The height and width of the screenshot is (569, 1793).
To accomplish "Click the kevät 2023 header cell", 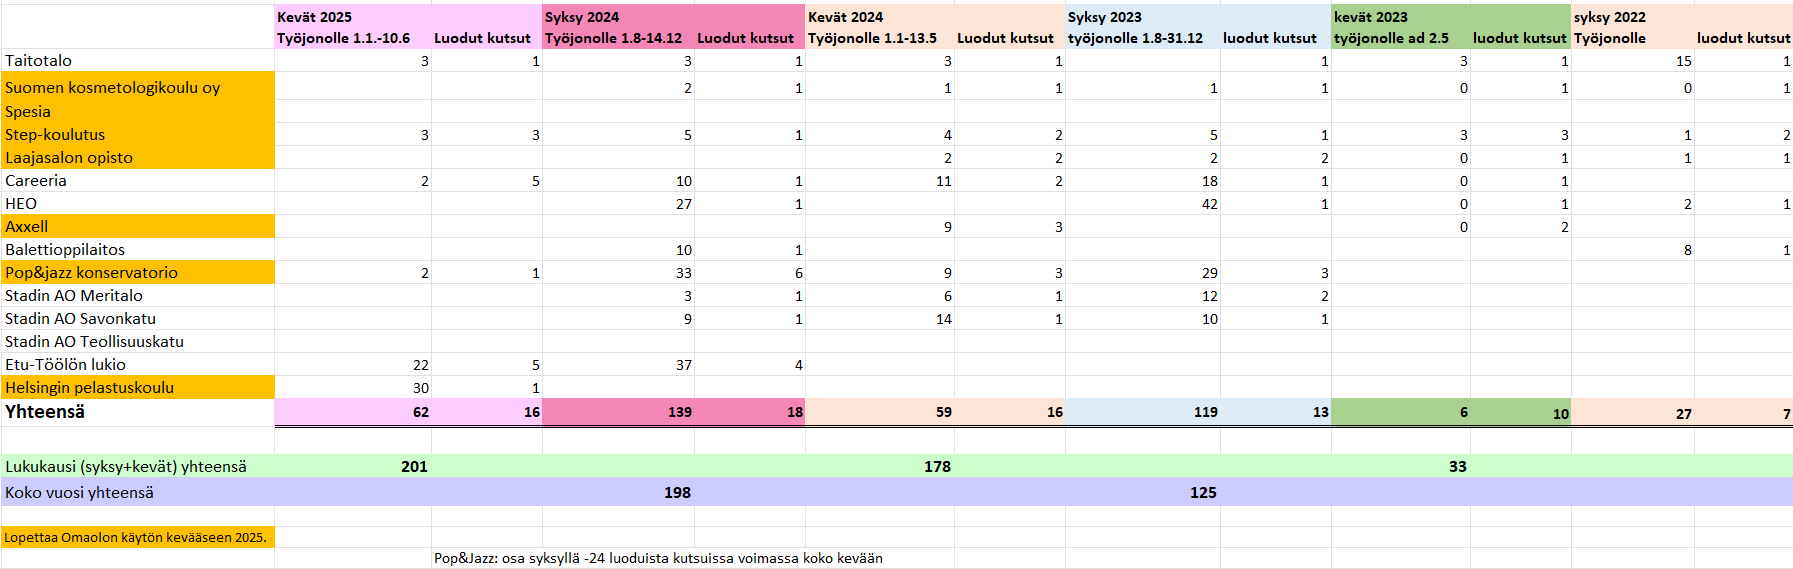I will point(1401,17).
